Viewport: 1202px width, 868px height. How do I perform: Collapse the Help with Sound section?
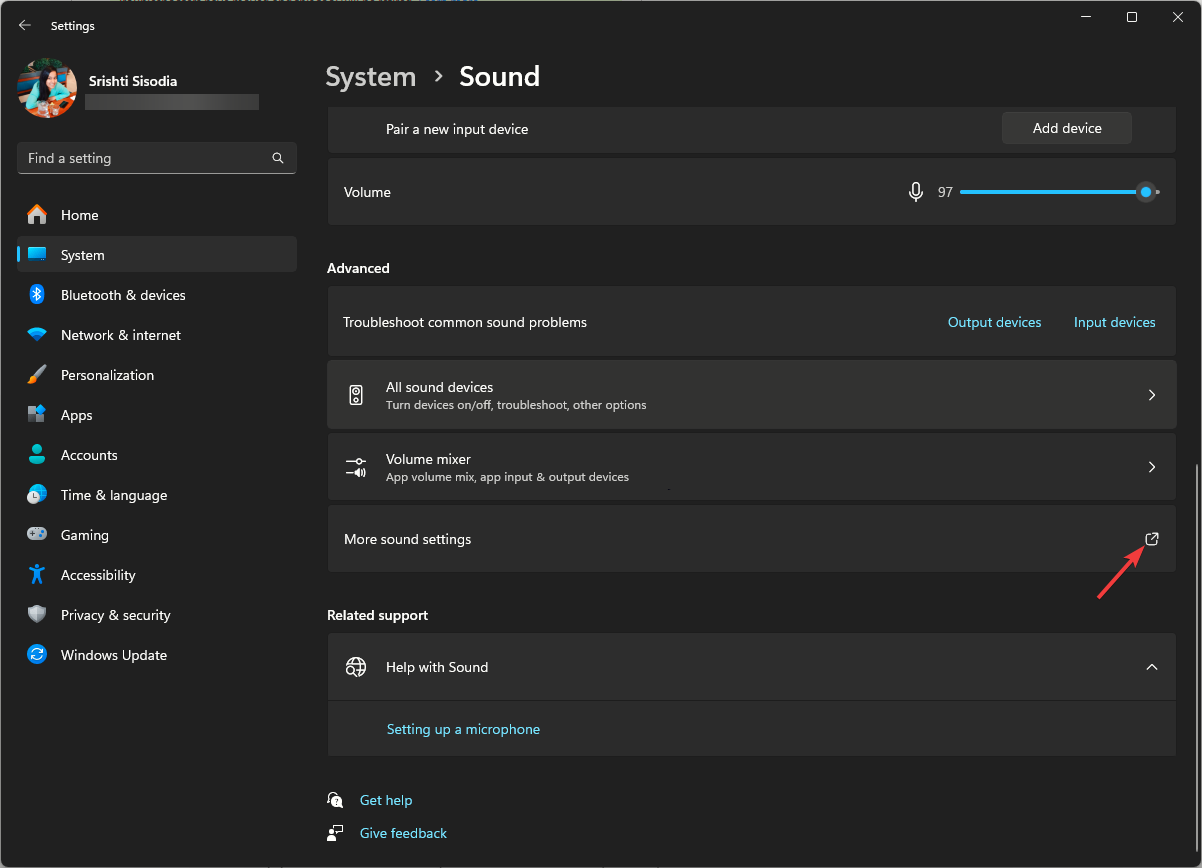[1152, 667]
